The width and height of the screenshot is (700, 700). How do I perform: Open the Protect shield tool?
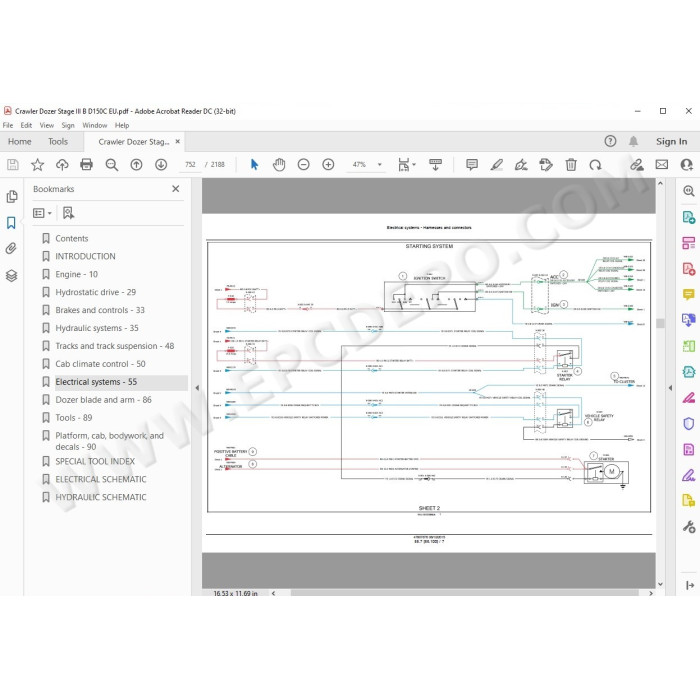689,423
